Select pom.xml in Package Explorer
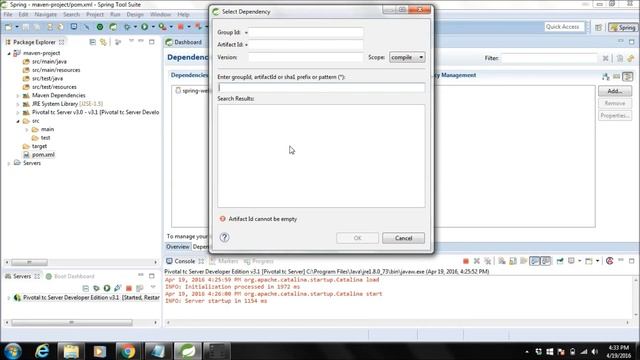Image resolution: width=640 pixels, height=360 pixels. (43, 155)
